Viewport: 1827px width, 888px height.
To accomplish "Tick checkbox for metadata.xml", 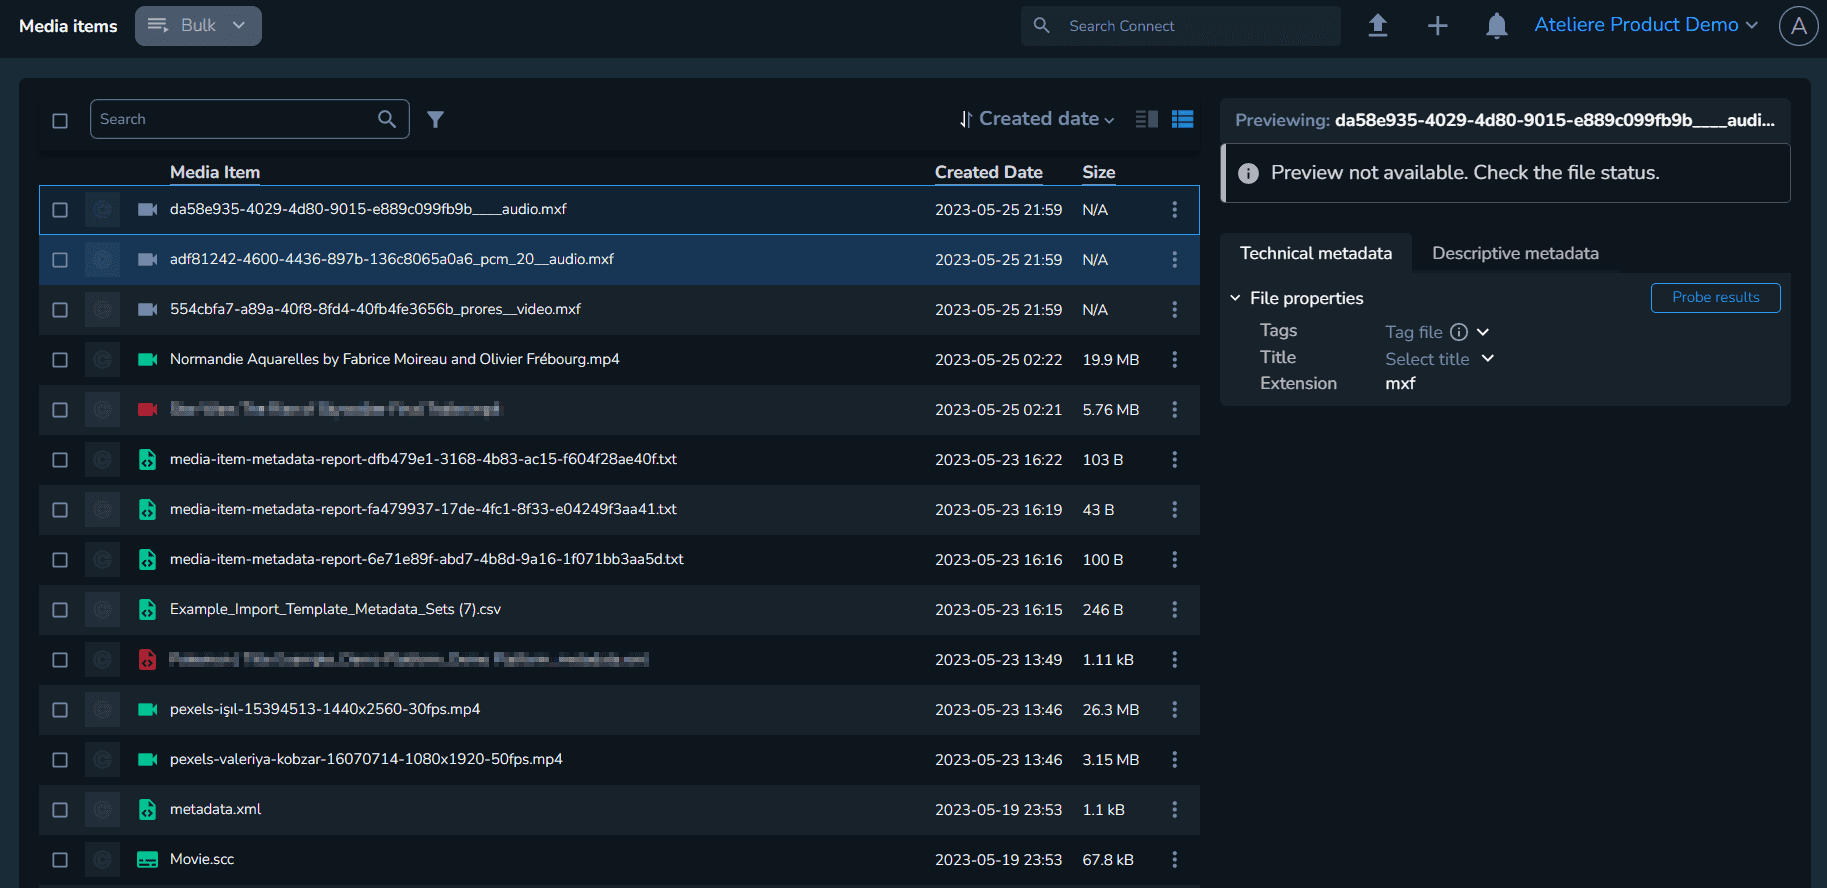I will [60, 810].
